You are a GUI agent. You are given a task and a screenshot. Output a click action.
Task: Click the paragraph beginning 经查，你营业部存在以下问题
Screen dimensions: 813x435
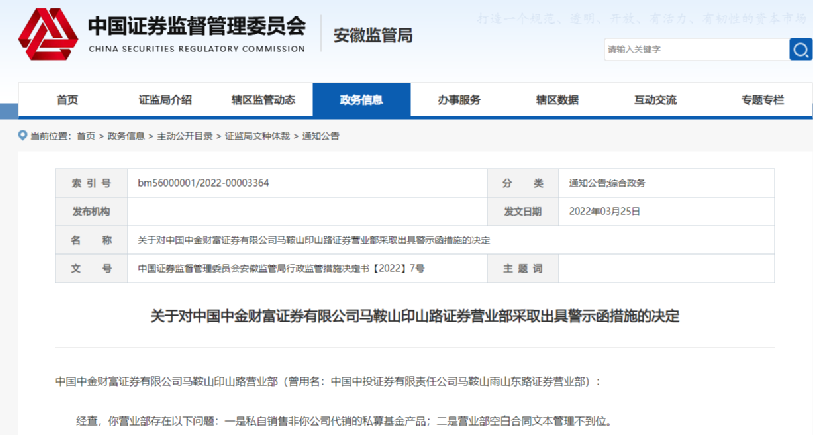[345, 421]
